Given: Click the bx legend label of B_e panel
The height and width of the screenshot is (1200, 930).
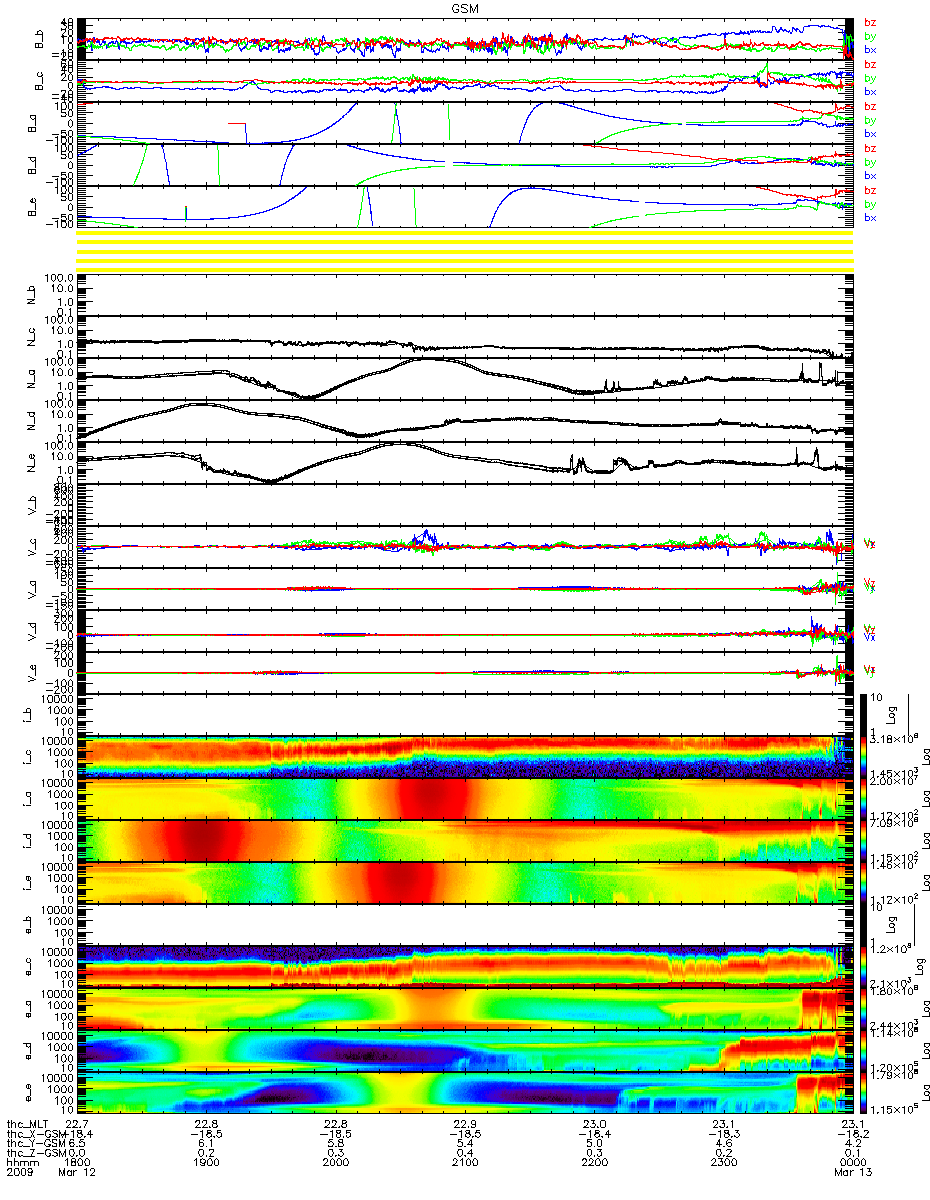Looking at the screenshot, I should coord(870,217).
